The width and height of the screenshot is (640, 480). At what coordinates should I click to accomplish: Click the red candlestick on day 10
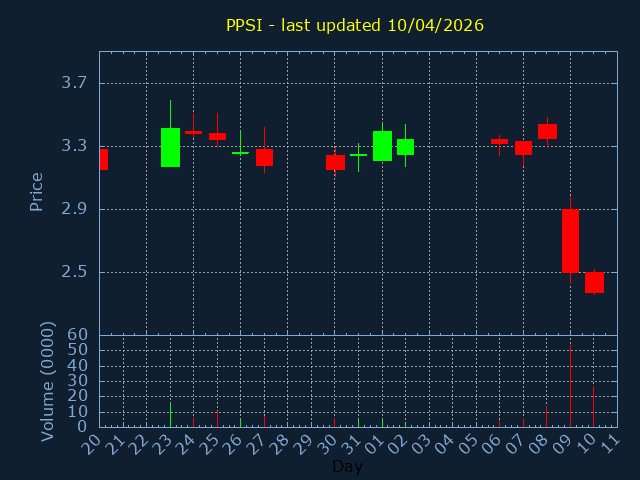[x=594, y=282]
